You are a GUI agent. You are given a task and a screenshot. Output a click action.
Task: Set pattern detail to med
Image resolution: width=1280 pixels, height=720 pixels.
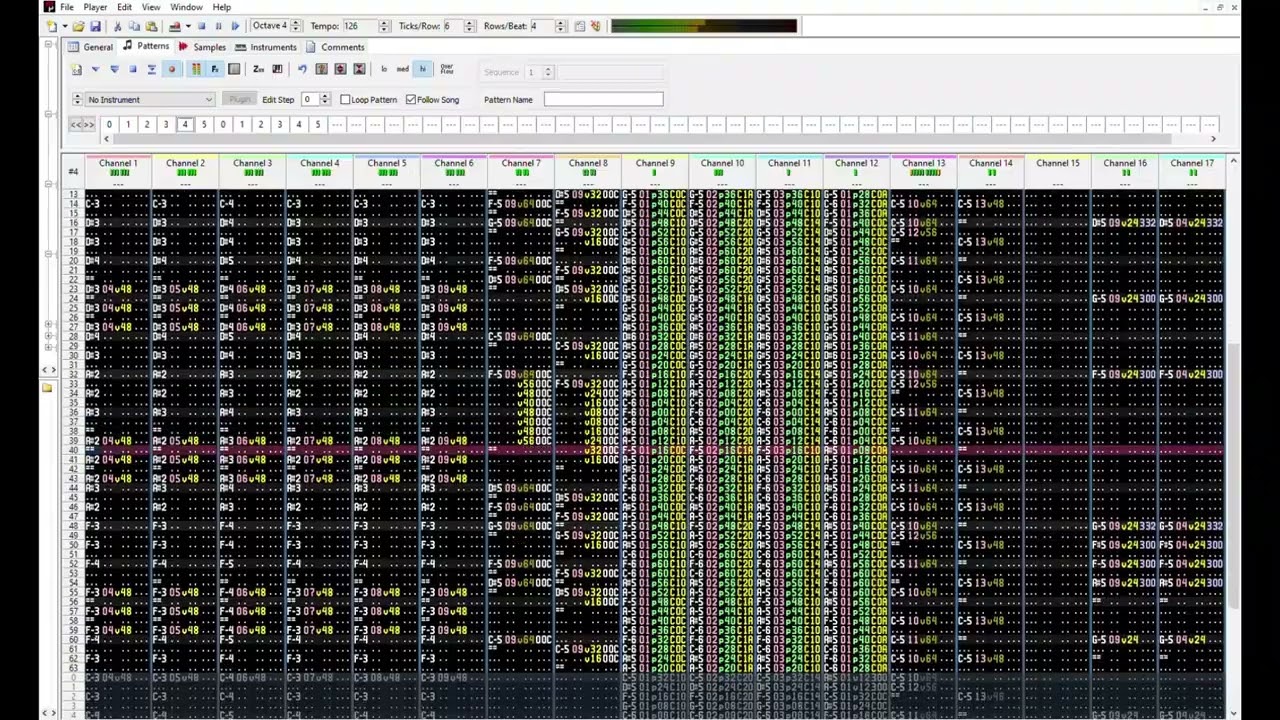point(402,69)
